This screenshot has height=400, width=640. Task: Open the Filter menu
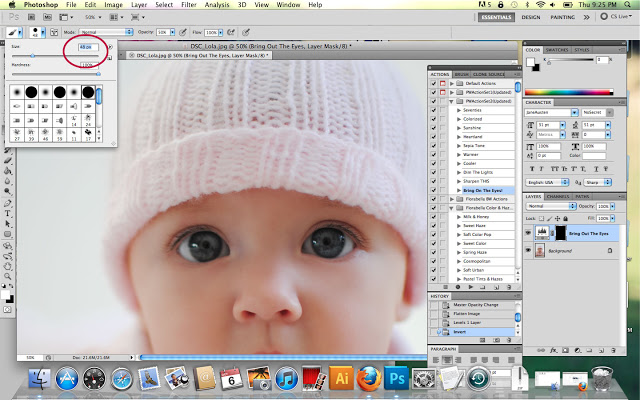tap(189, 4)
